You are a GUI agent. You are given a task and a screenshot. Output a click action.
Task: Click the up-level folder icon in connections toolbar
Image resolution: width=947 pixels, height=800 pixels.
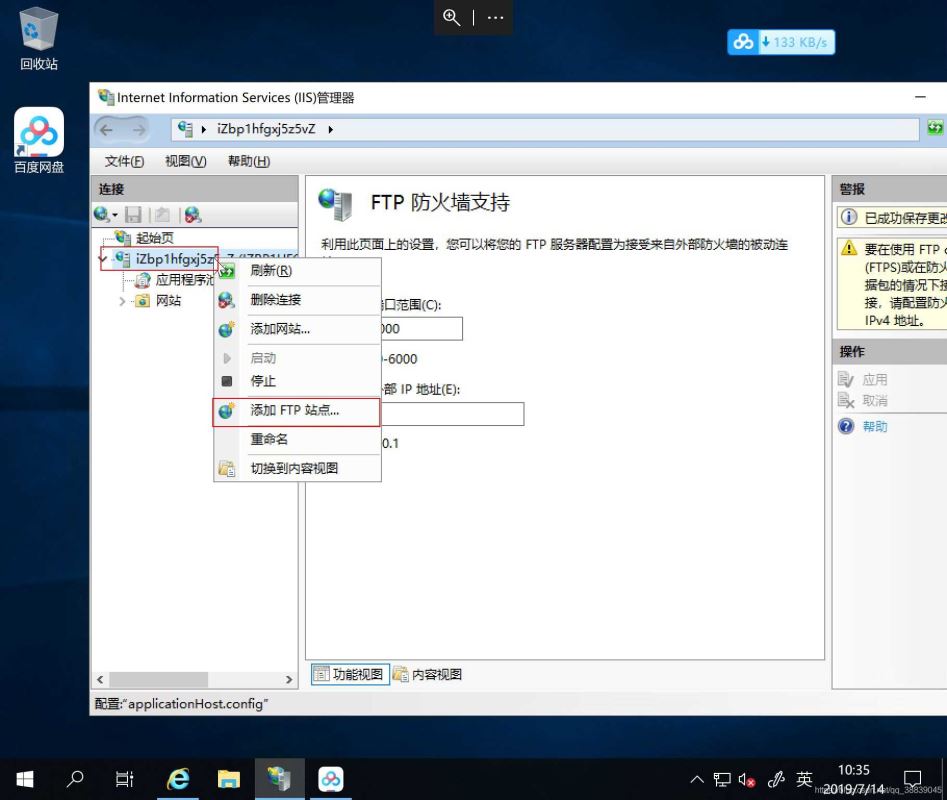(x=161, y=214)
